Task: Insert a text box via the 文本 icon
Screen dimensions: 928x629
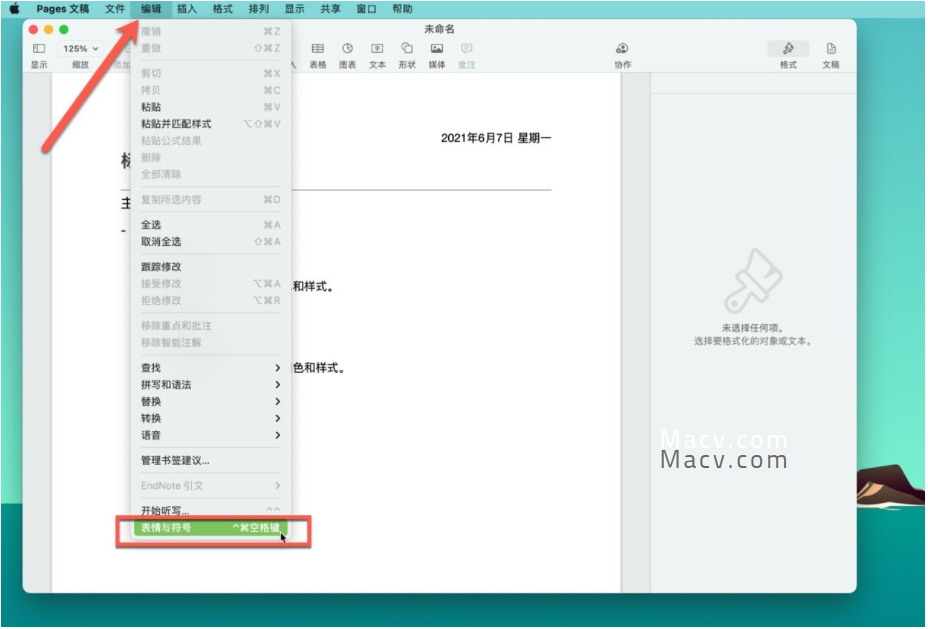Action: pos(378,48)
